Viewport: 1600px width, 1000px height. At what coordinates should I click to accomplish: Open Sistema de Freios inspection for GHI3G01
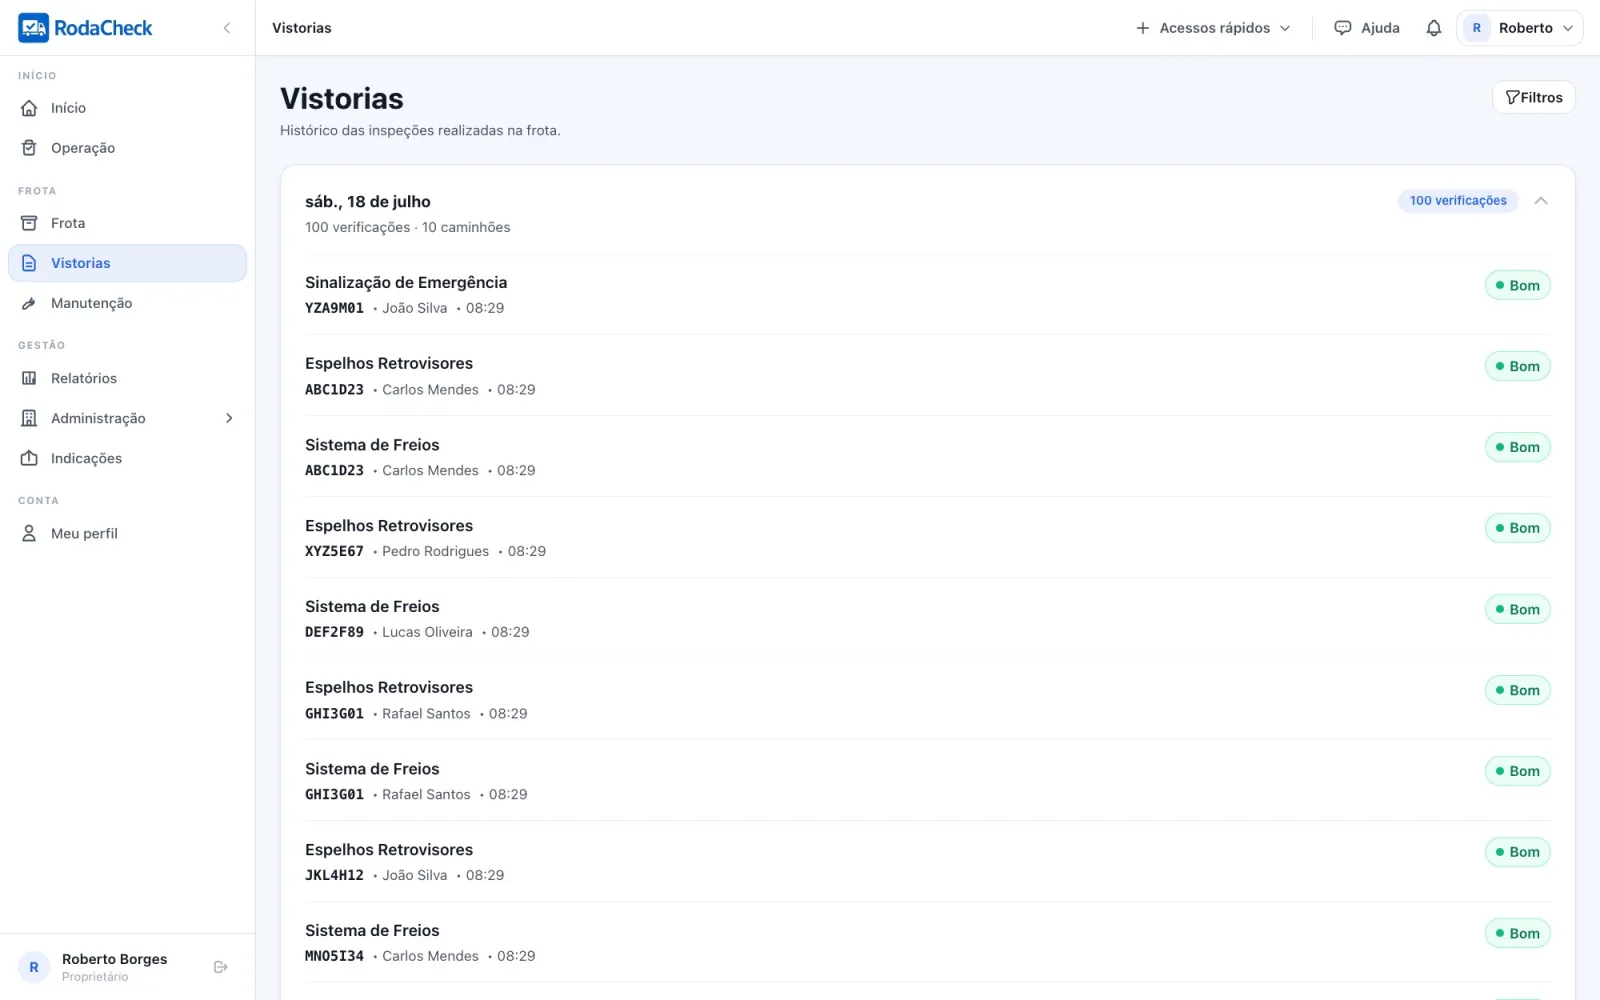928,780
